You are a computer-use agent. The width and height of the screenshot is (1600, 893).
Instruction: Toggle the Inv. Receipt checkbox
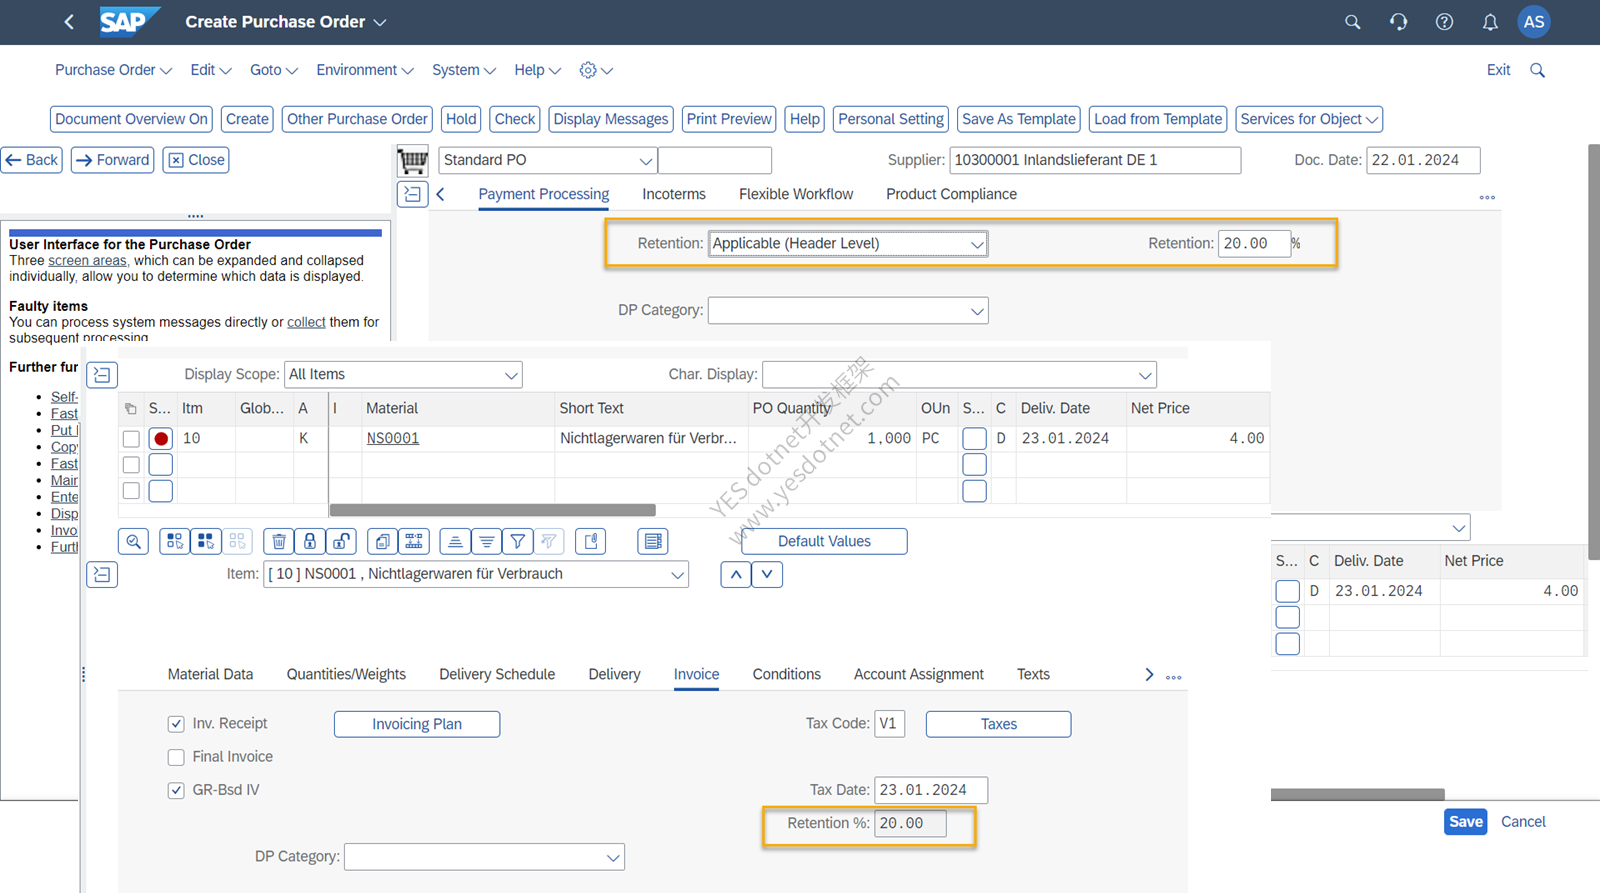(x=176, y=724)
